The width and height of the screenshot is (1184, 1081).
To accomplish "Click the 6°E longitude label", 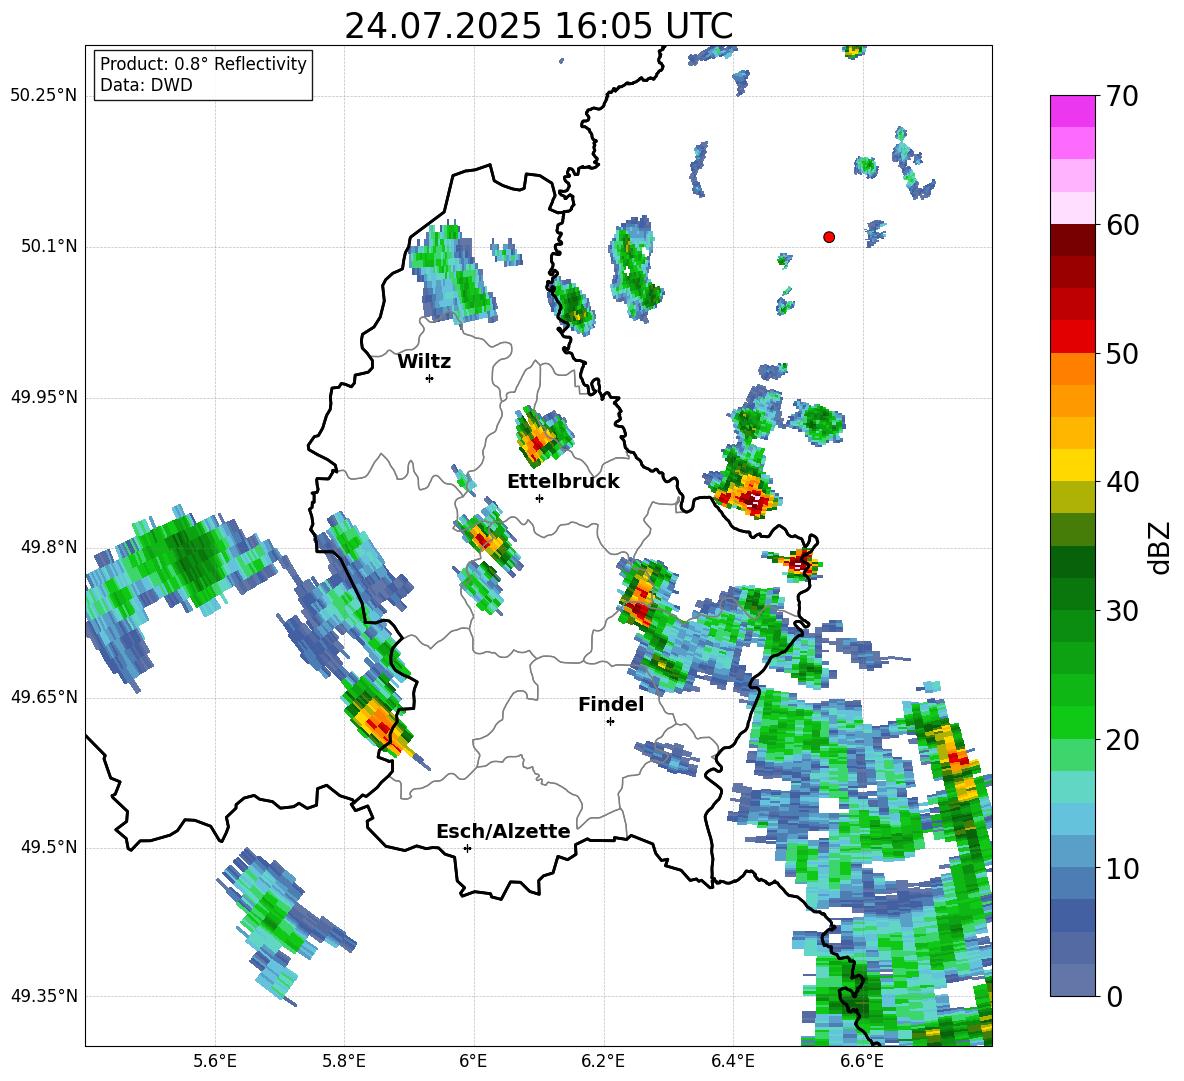I will point(473,1062).
